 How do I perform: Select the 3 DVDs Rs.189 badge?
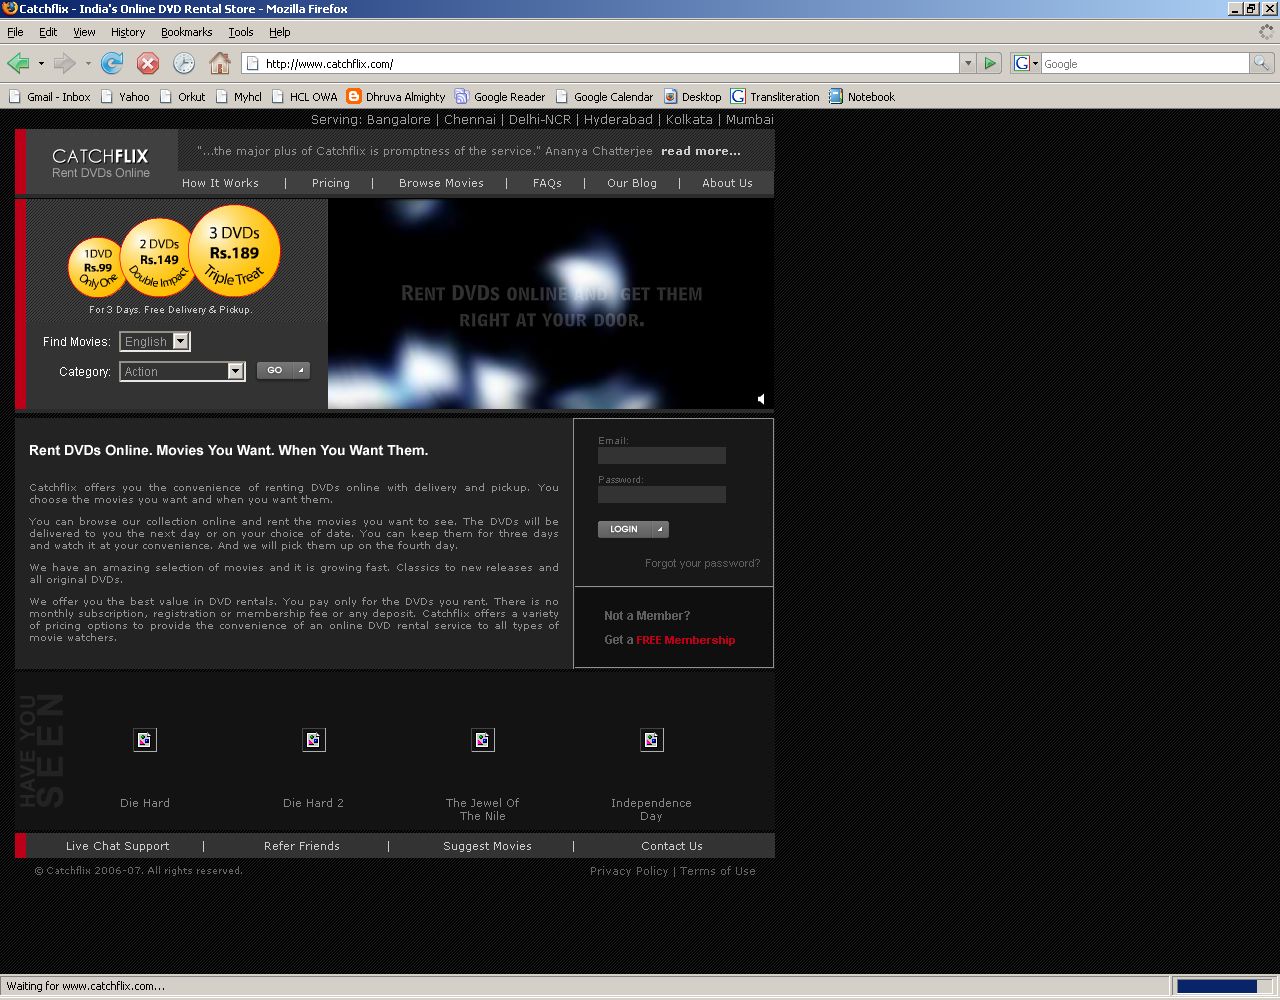click(234, 251)
